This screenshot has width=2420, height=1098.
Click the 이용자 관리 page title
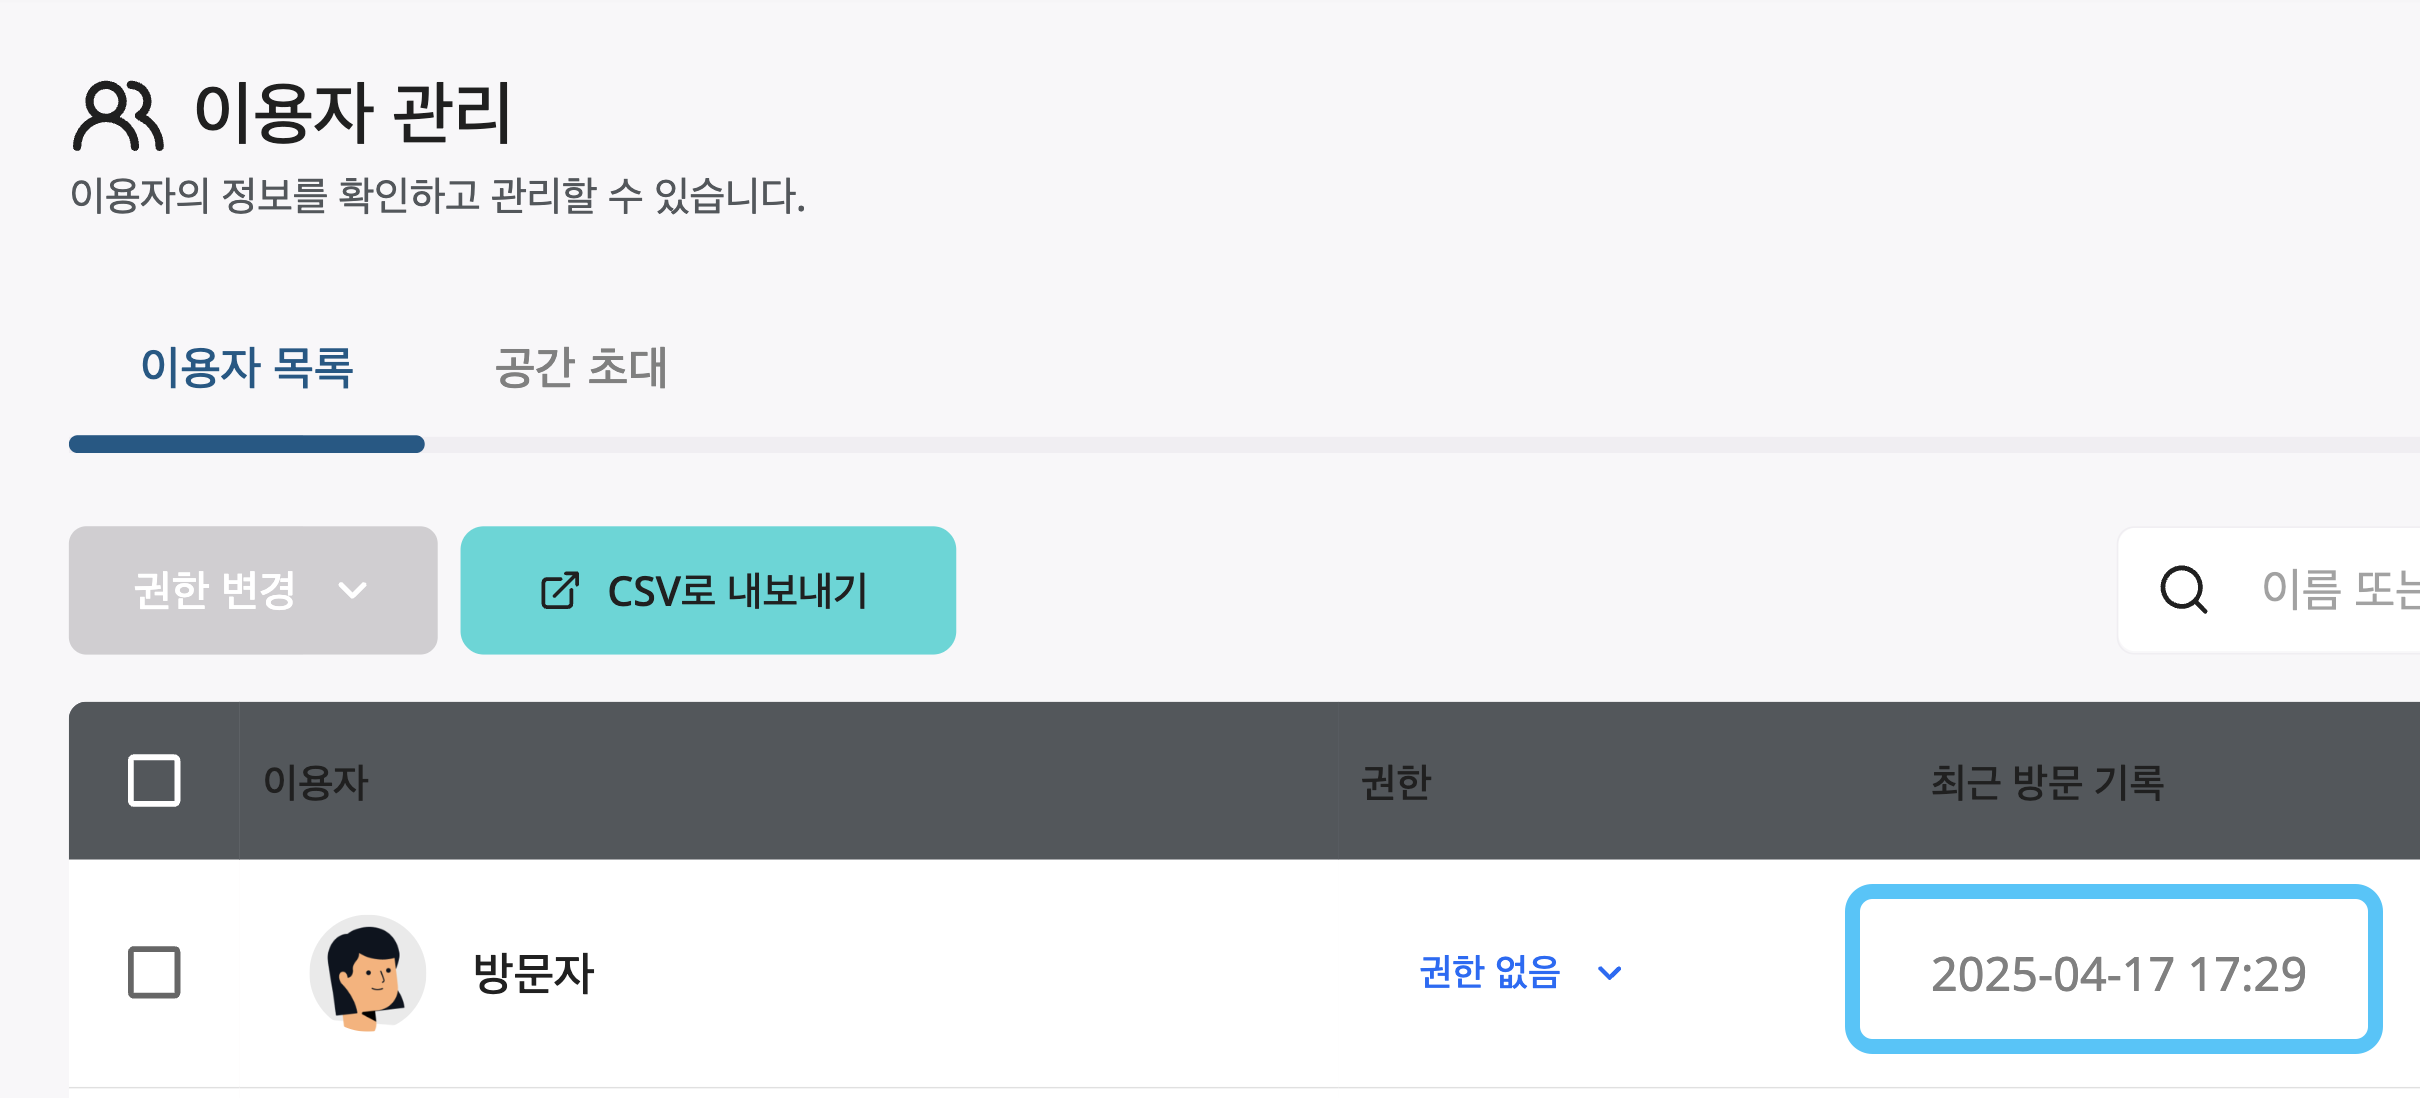[x=353, y=112]
